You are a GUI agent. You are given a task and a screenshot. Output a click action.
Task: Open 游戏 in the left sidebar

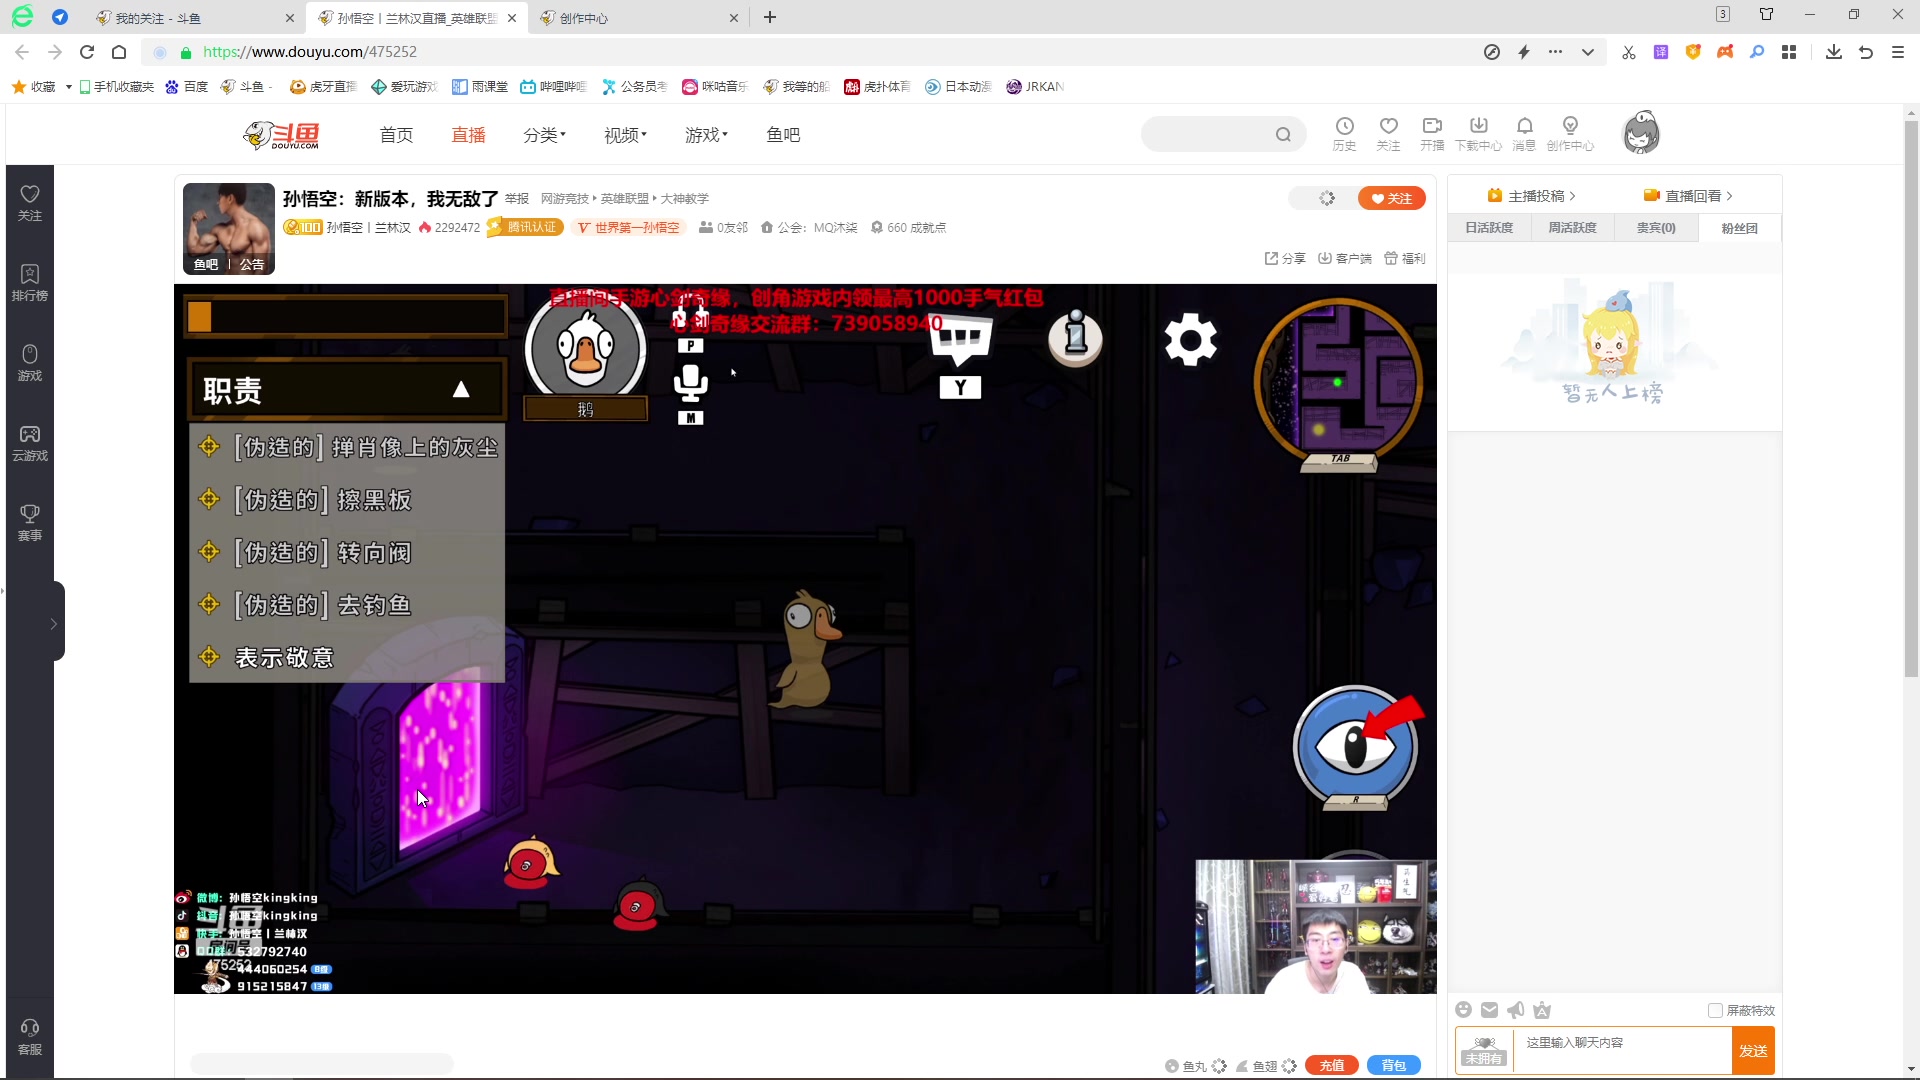point(30,363)
